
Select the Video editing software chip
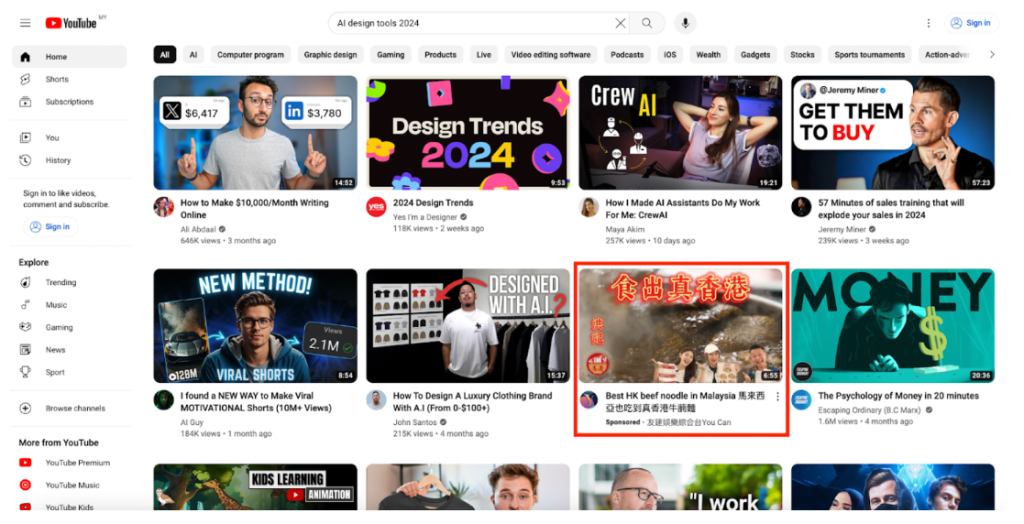pos(551,55)
